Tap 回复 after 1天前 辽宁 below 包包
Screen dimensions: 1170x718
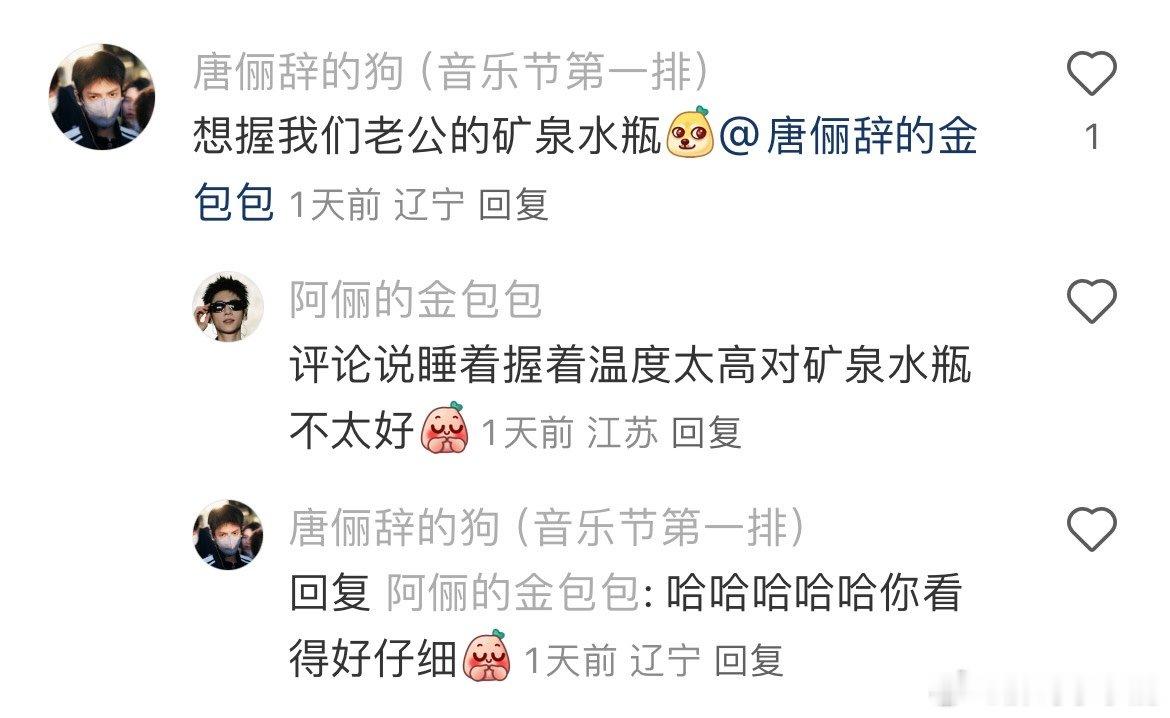pos(513,205)
